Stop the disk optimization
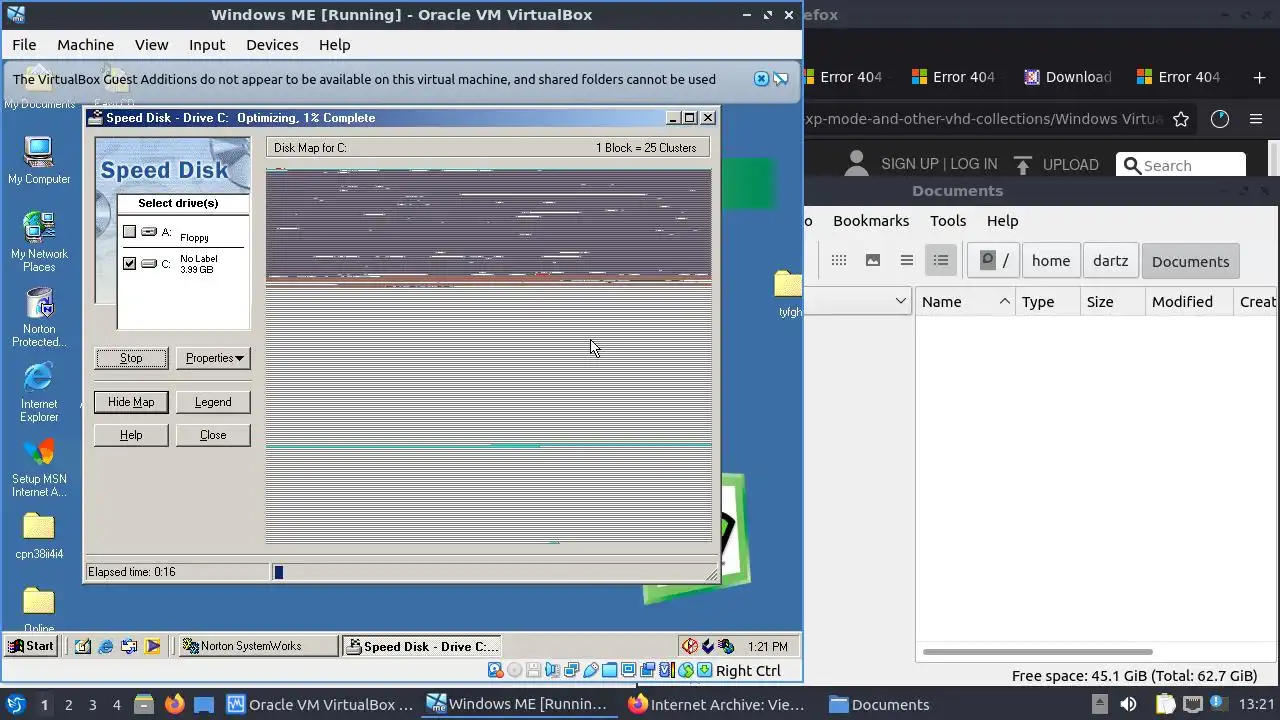The image size is (1280, 720). (x=131, y=358)
